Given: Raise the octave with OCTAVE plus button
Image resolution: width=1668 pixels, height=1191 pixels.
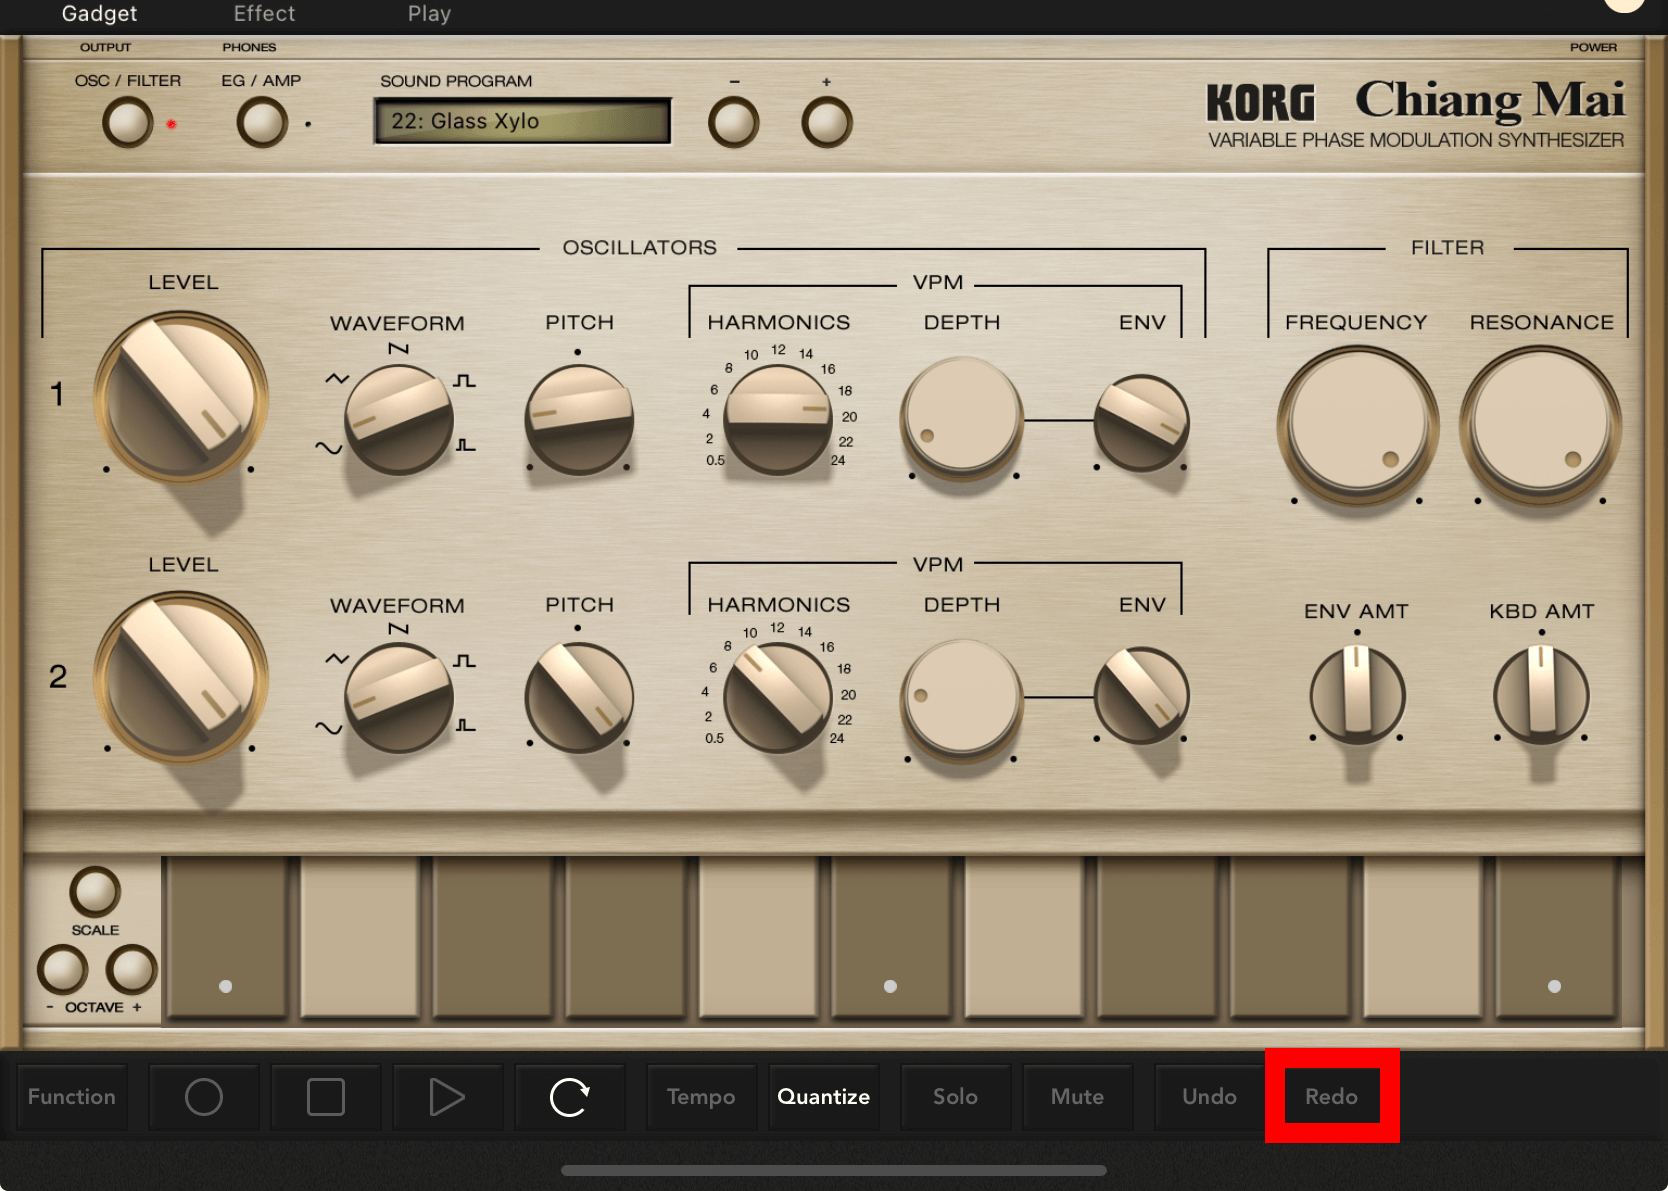Looking at the screenshot, I should pos(132,969).
